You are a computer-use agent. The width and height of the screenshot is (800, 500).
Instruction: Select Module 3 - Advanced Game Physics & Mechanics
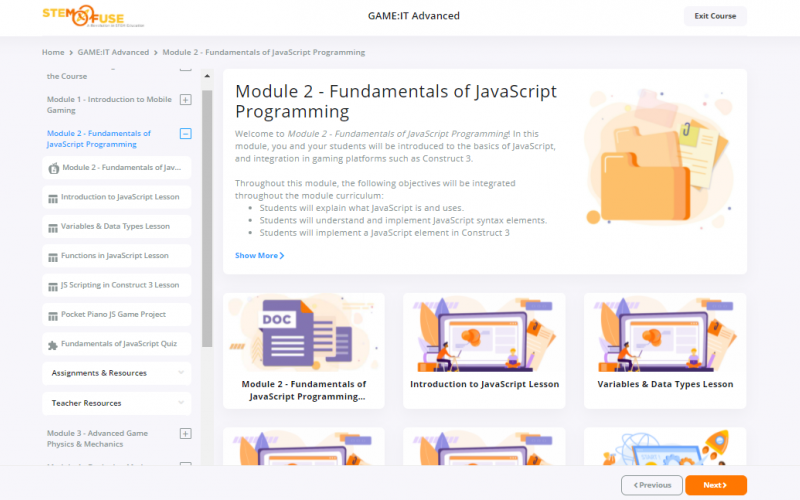coord(97,439)
